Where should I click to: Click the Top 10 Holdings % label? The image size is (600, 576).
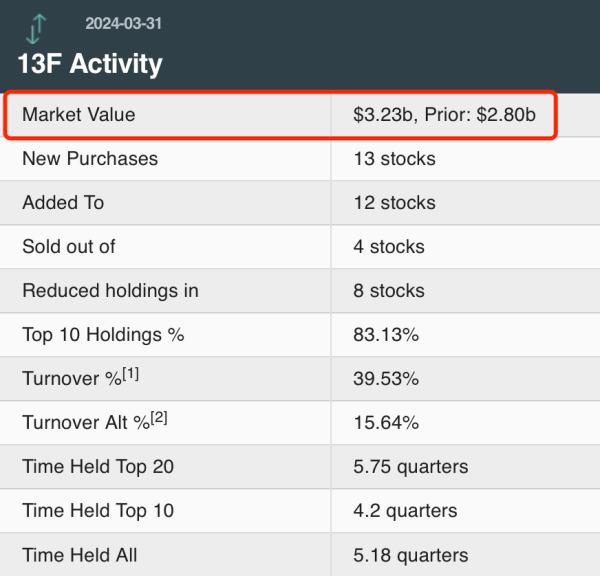pos(103,335)
